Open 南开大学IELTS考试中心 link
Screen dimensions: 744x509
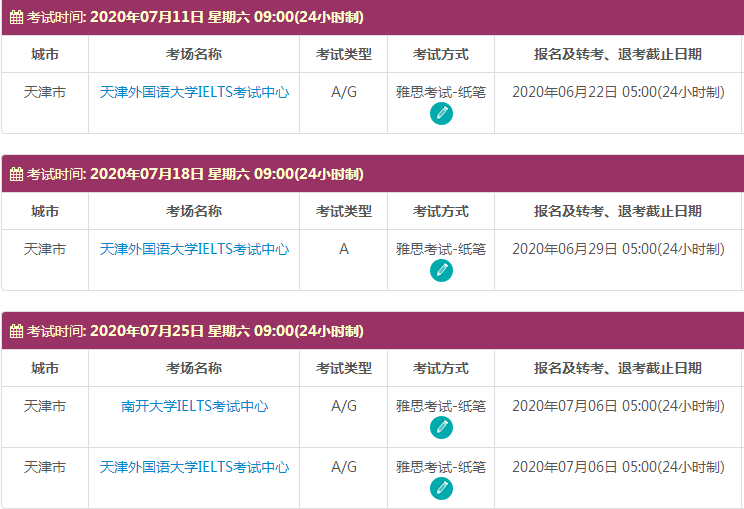[x=194, y=406]
